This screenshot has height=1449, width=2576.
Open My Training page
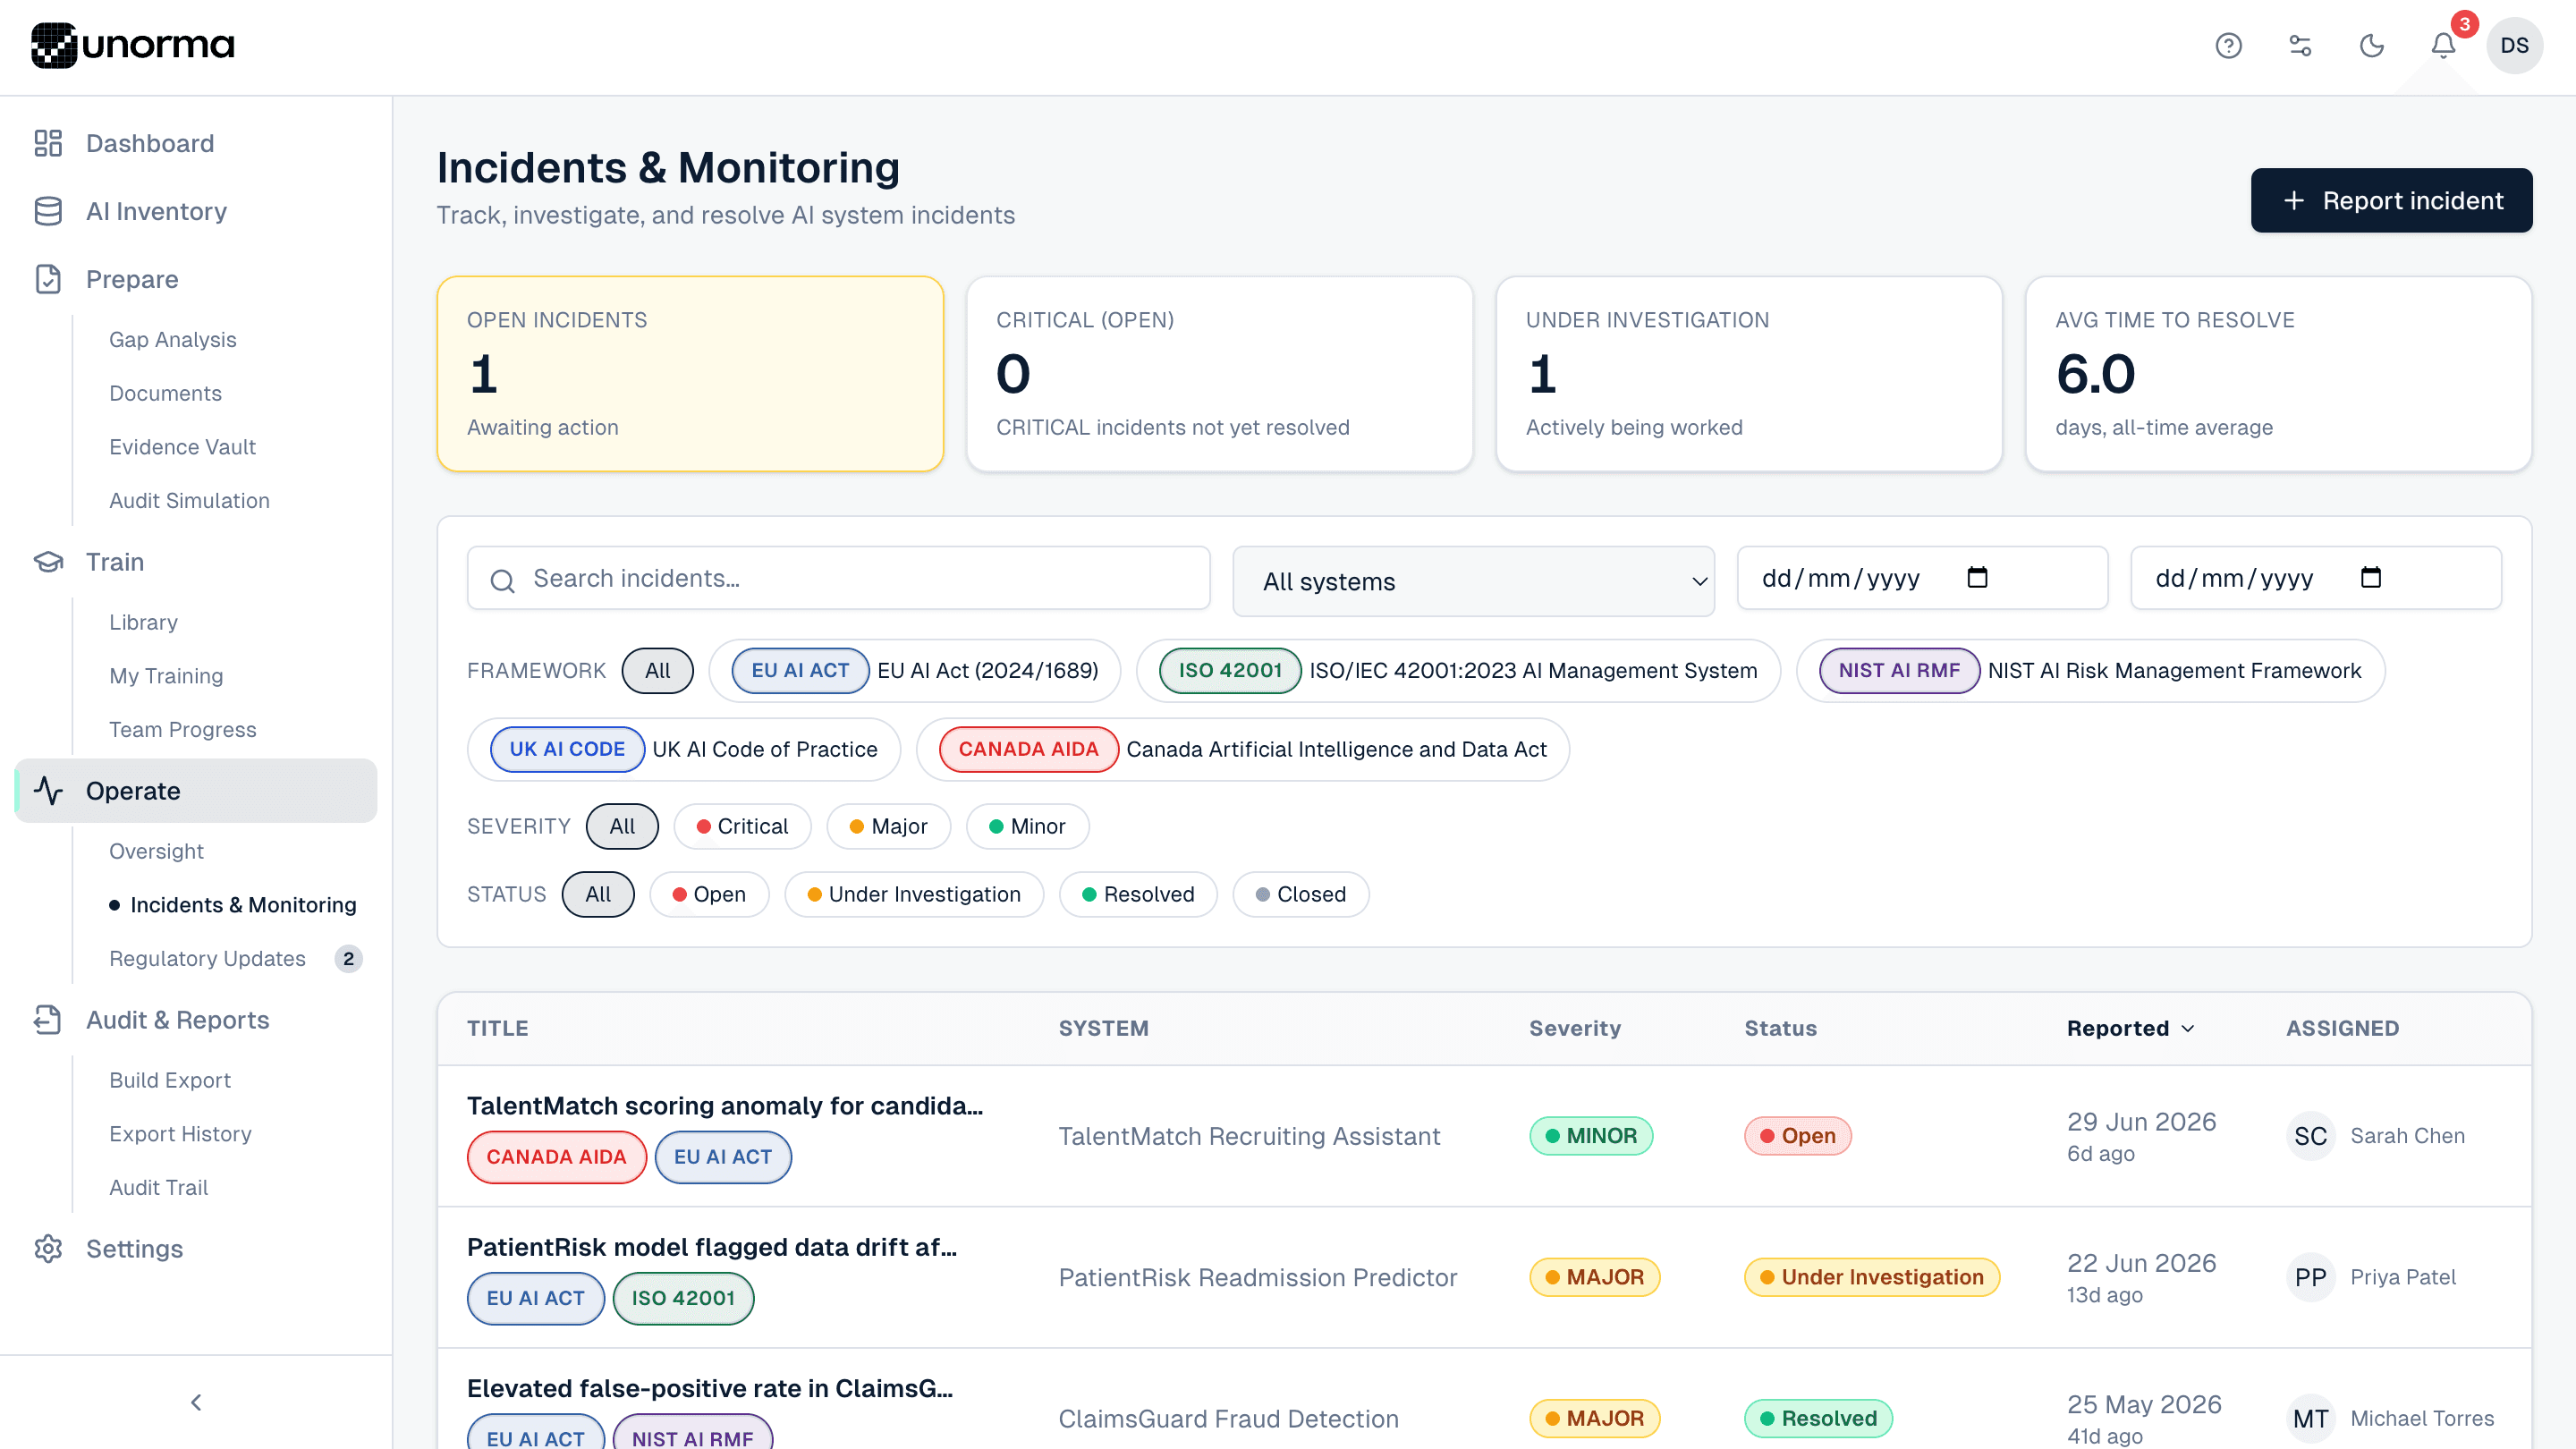[x=167, y=676]
